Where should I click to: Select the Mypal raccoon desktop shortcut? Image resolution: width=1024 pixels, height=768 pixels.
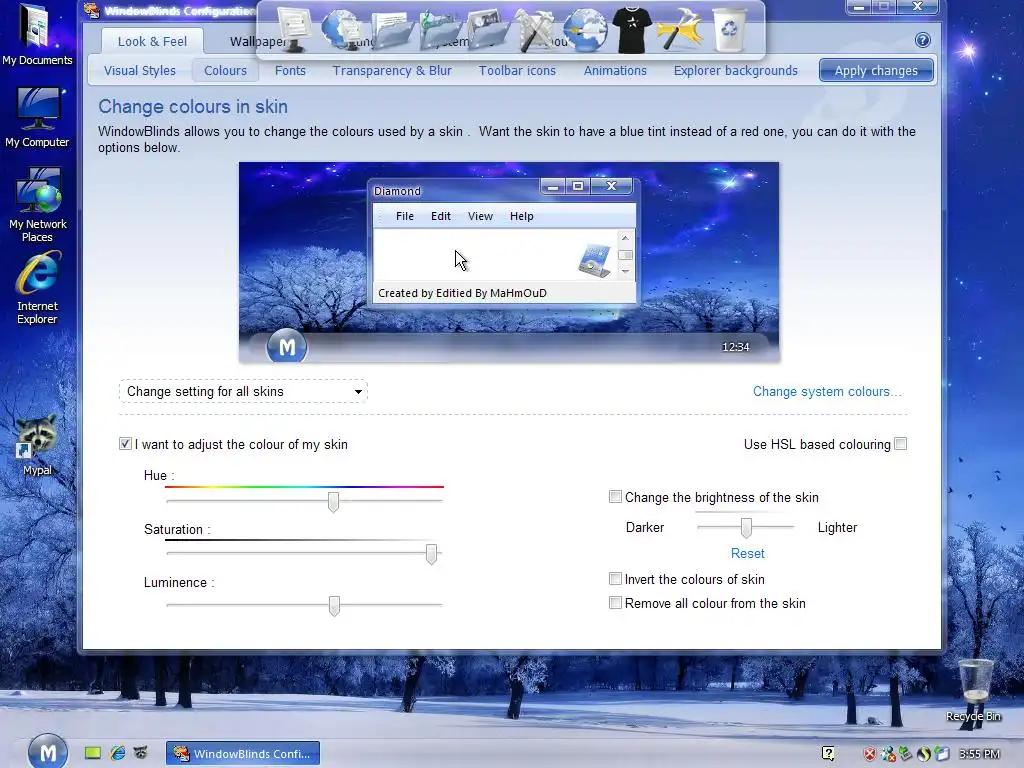point(37,445)
